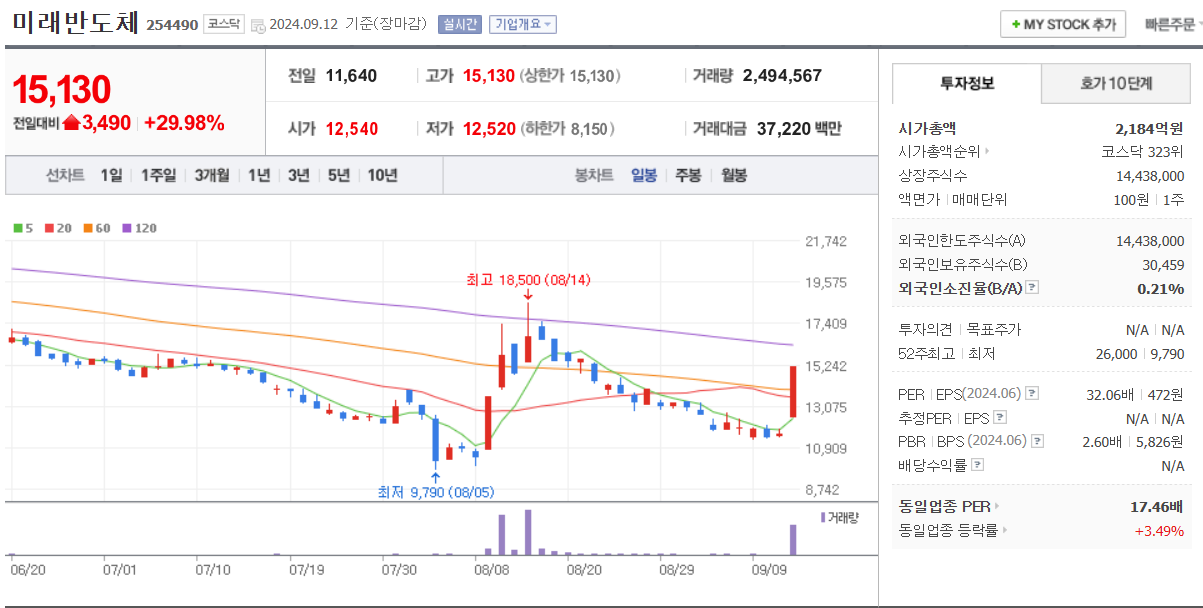This screenshot has height=608, width=1203.
Task: Click the 거래대금 value 37,220 백만
Action: coord(798,128)
